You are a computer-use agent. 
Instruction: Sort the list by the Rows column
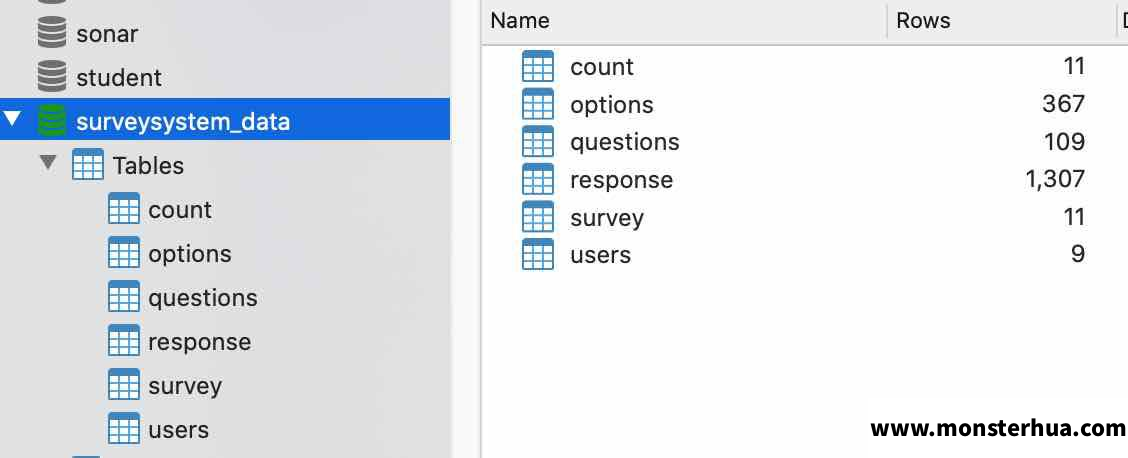1001,21
